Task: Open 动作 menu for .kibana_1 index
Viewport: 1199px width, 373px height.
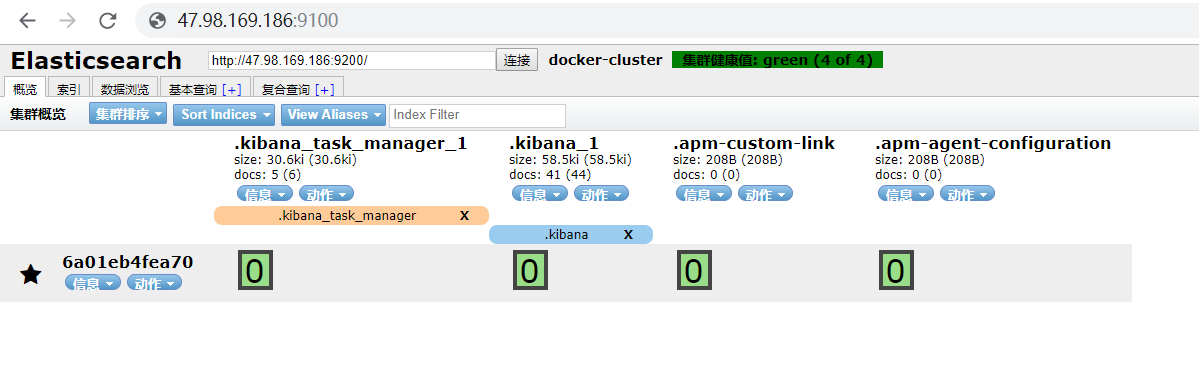Action: [601, 193]
